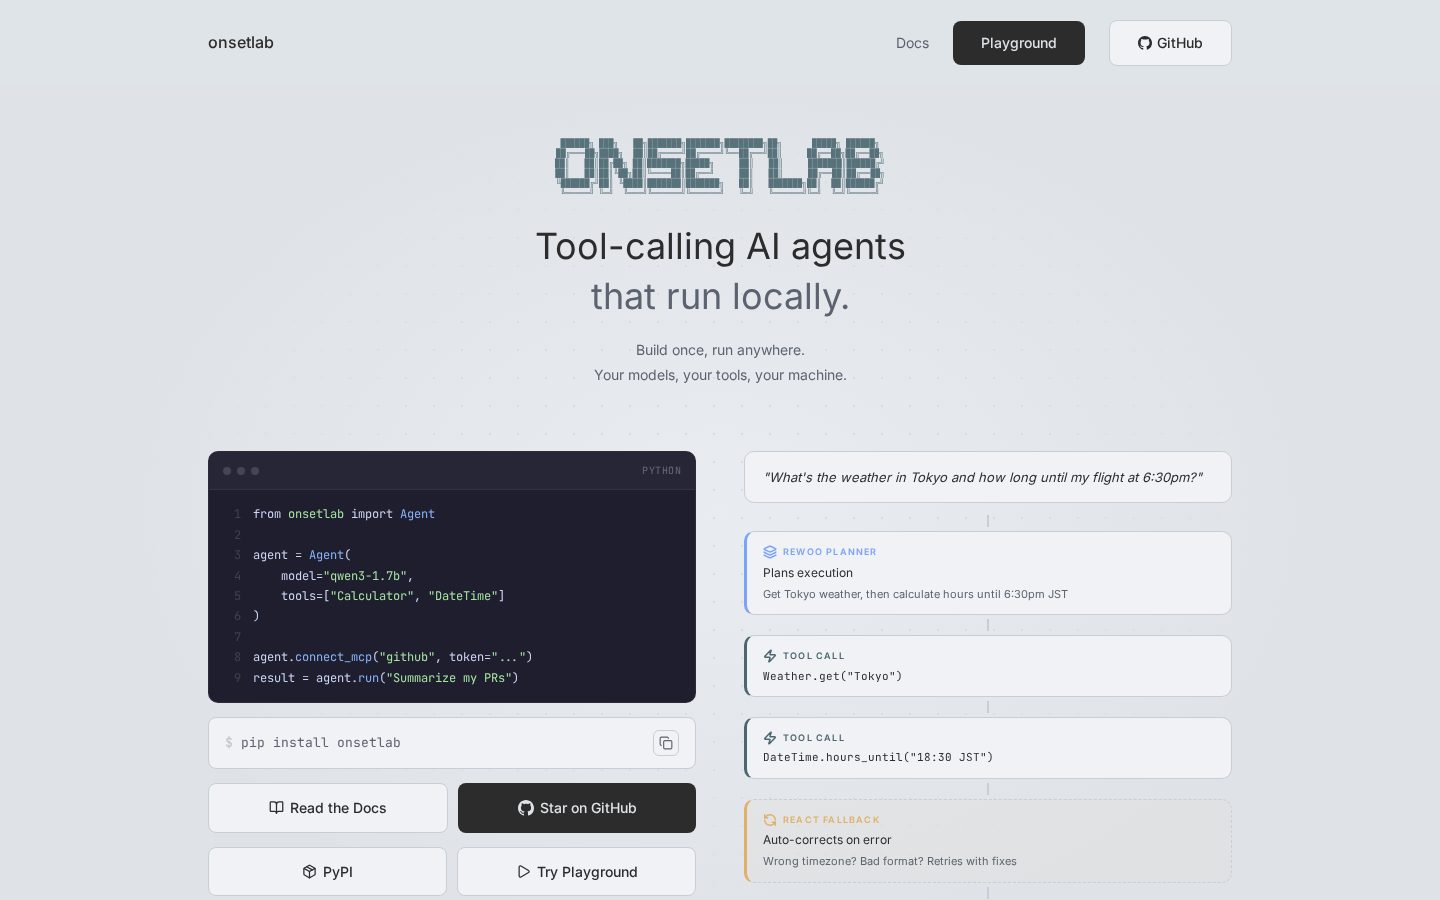Screen dimensions: 1440x900
Task: Click Auto-corrects on error text
Action: [x=827, y=840]
